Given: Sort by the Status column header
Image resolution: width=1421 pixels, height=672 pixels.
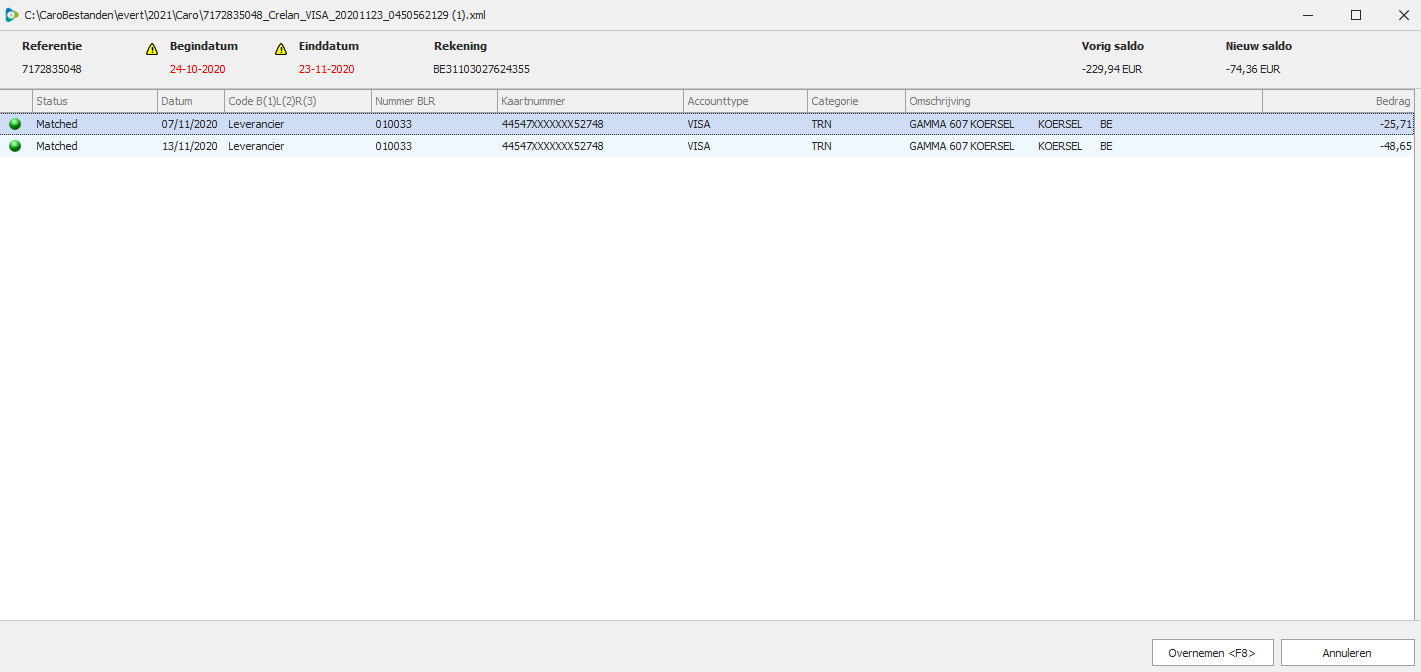Looking at the screenshot, I should click(x=95, y=101).
